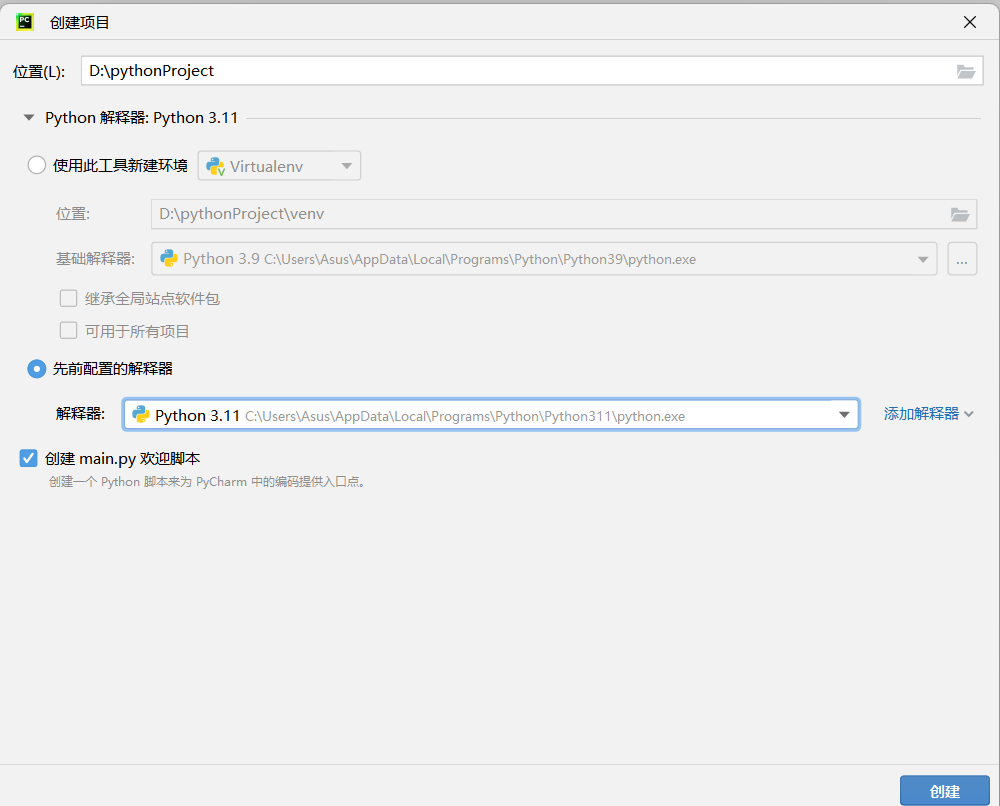1000x806 pixels.
Task: Click the Python 解释器: Python 3.11 header text
Action: point(142,118)
